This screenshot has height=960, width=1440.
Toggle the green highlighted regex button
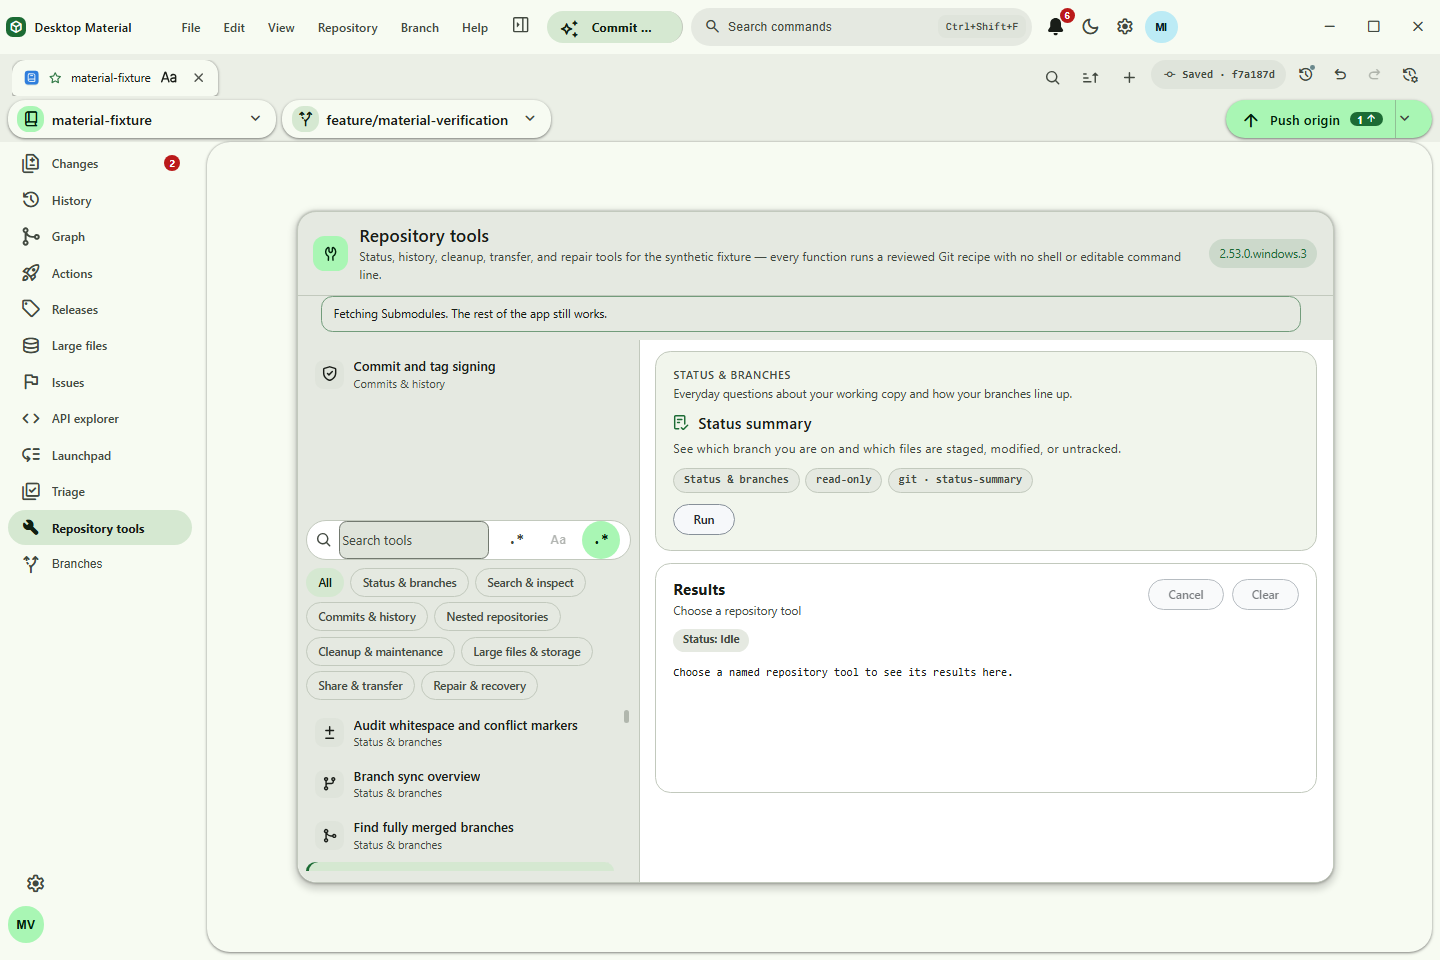point(601,540)
